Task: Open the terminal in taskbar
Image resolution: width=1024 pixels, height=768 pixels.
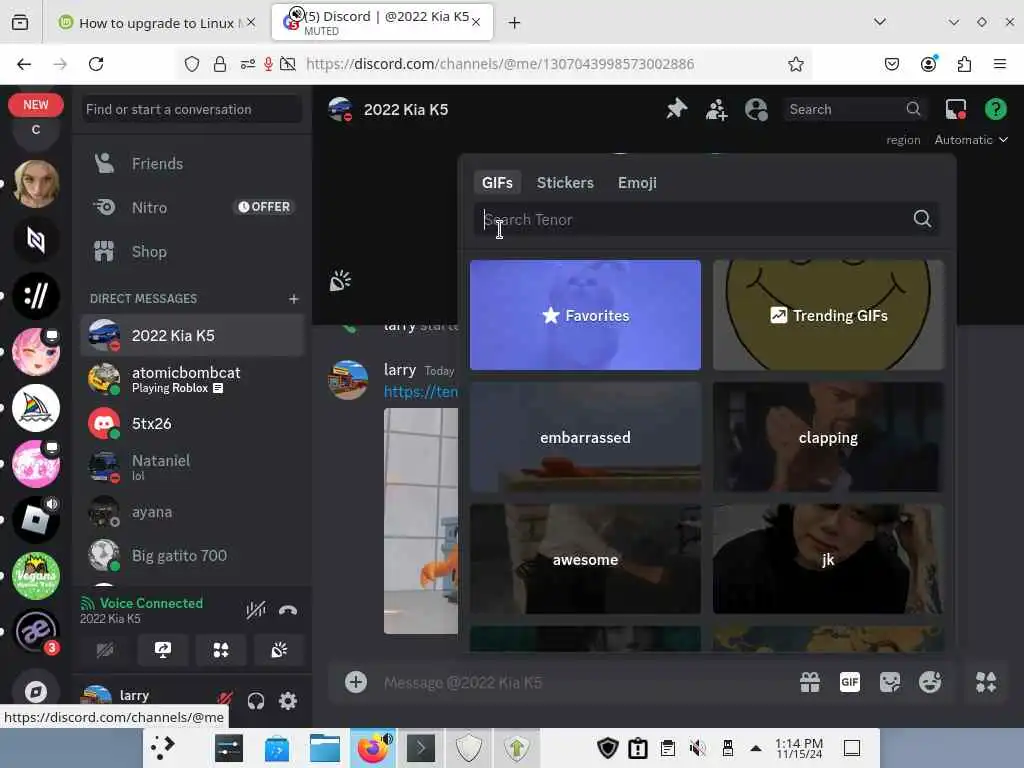Action: pos(421,748)
